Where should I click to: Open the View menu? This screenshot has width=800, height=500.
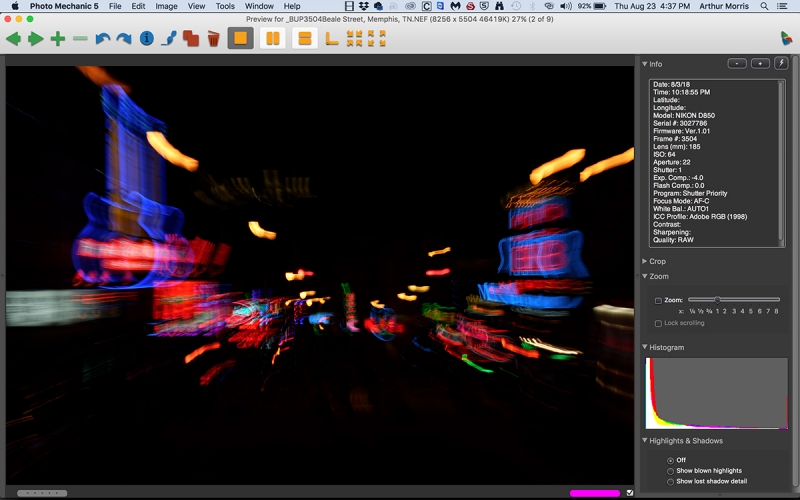coord(196,6)
